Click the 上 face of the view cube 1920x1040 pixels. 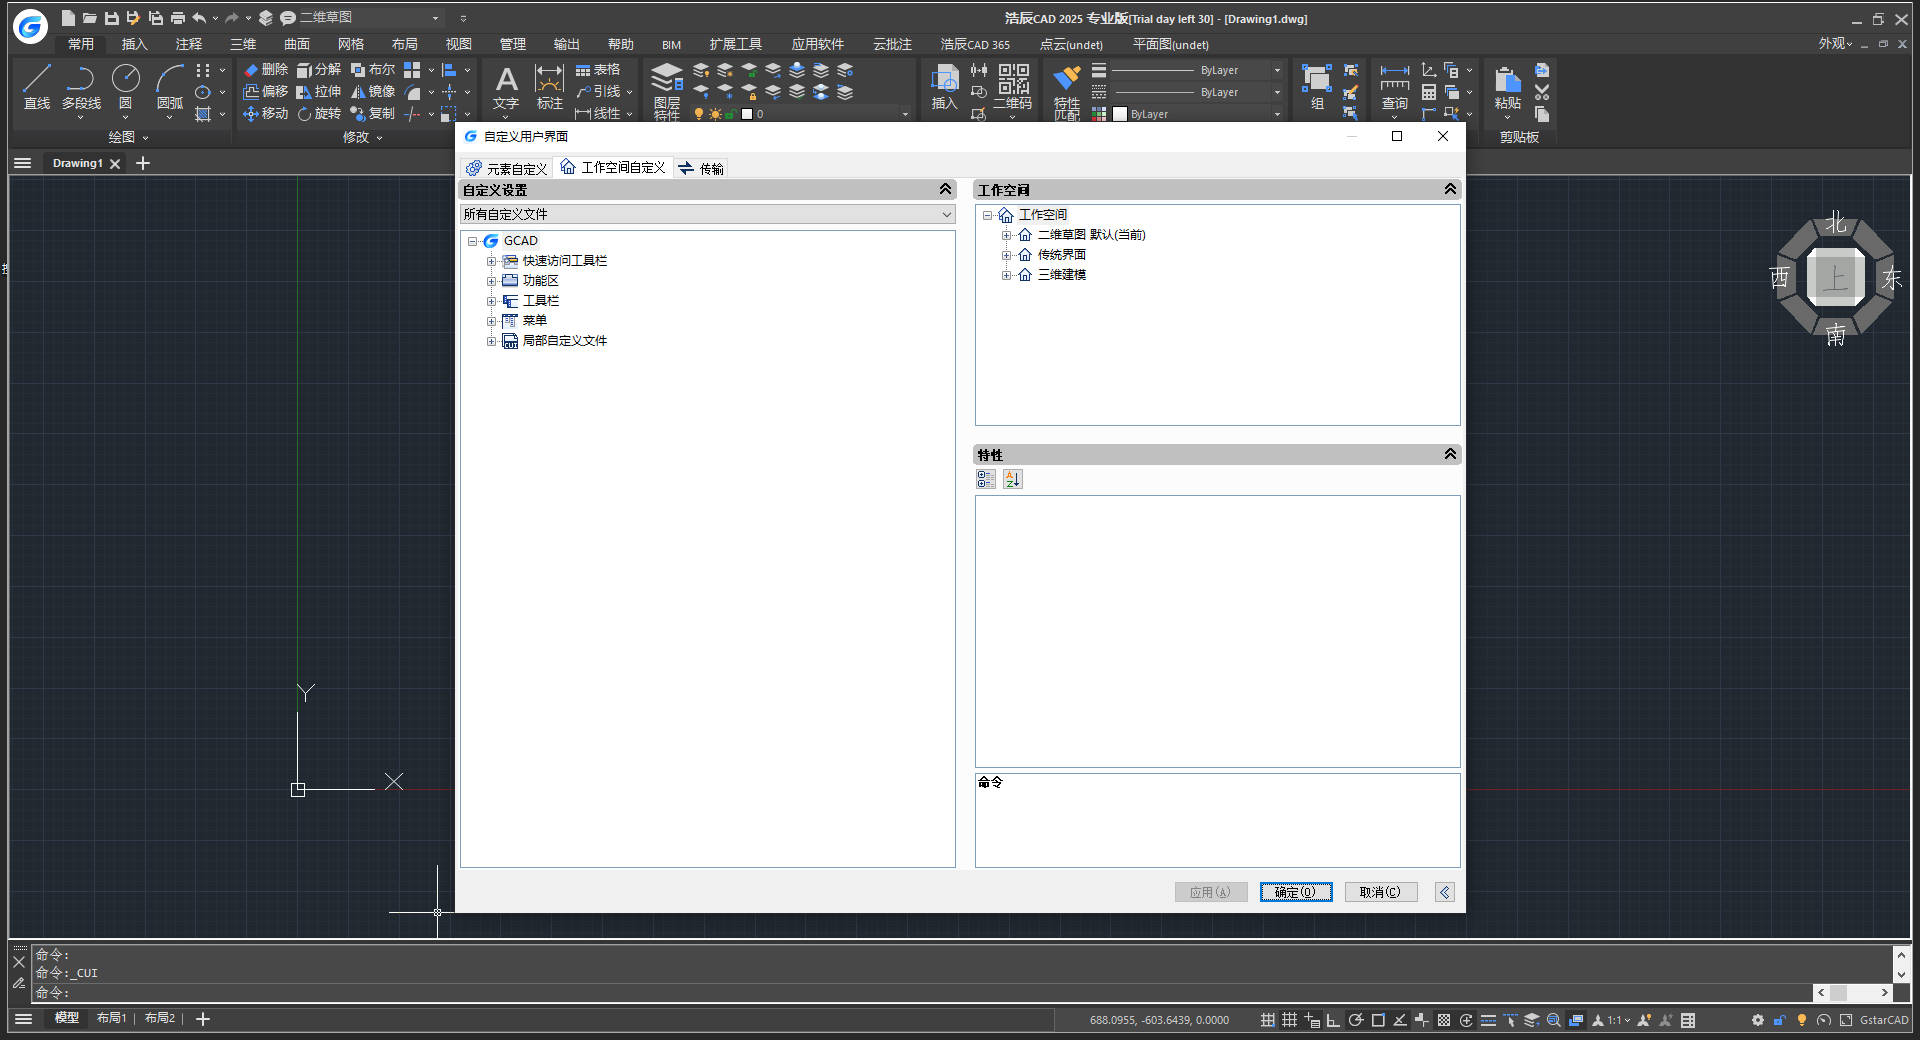click(1835, 278)
